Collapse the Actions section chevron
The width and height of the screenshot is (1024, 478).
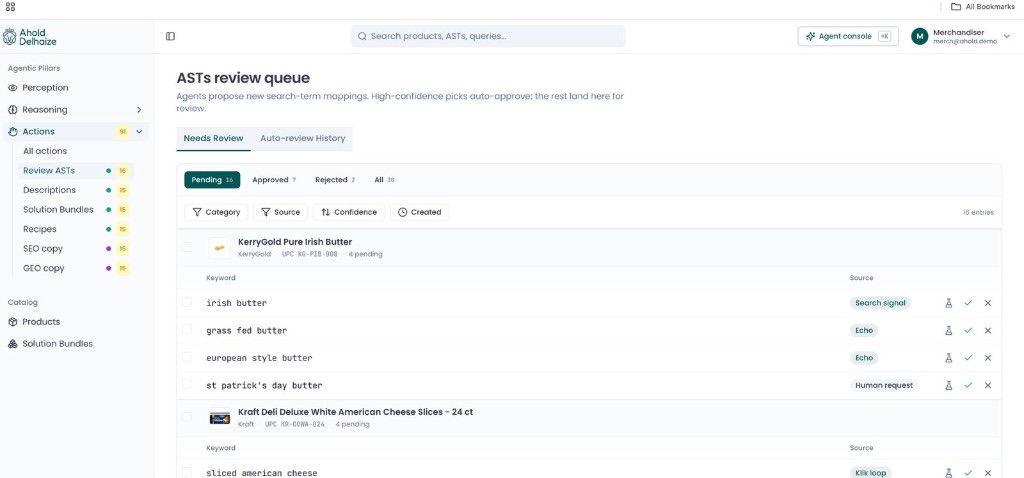coord(139,131)
